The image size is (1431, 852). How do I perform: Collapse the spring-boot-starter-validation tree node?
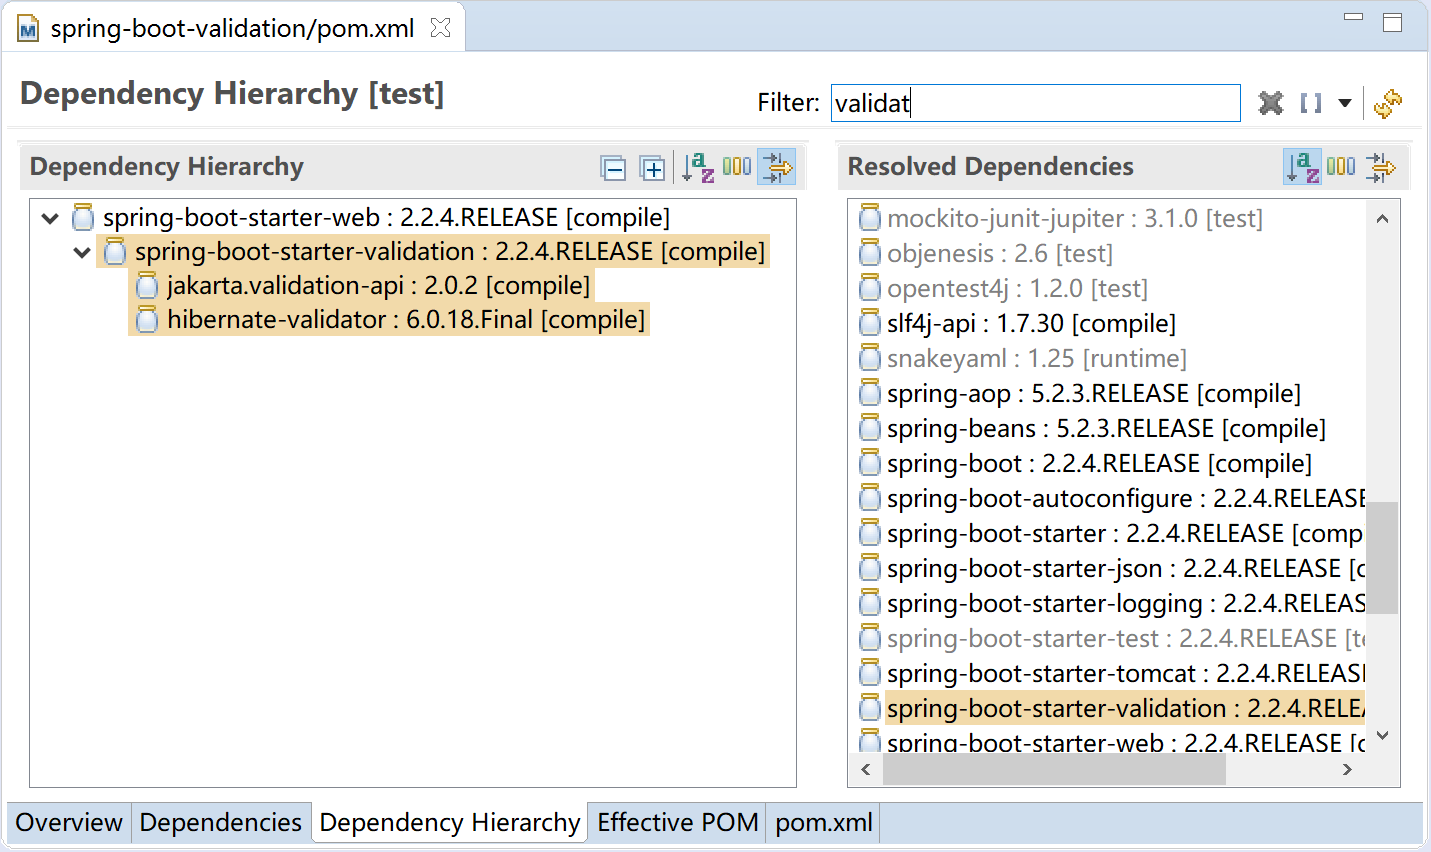tap(82, 252)
